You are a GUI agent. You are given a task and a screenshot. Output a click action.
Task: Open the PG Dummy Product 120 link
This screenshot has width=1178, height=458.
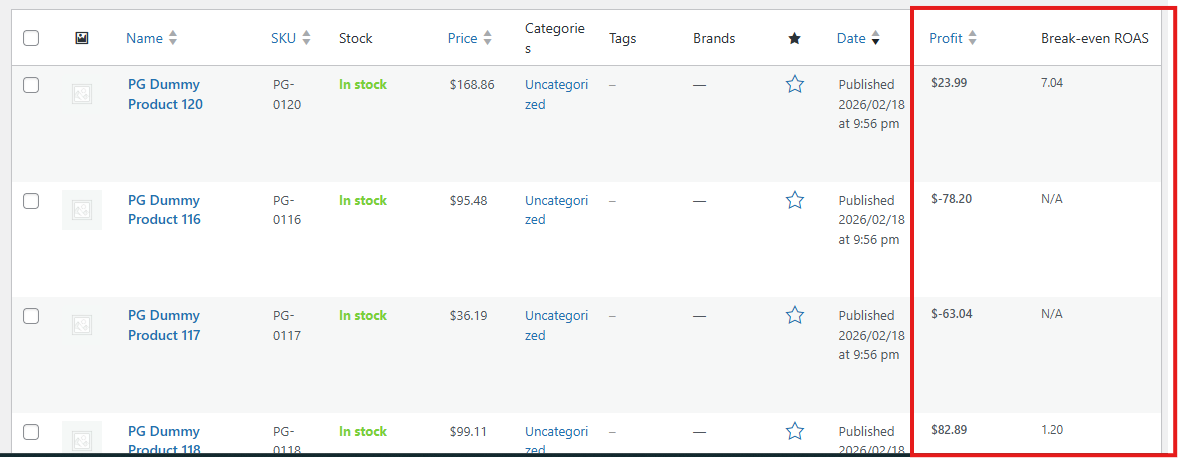[164, 94]
